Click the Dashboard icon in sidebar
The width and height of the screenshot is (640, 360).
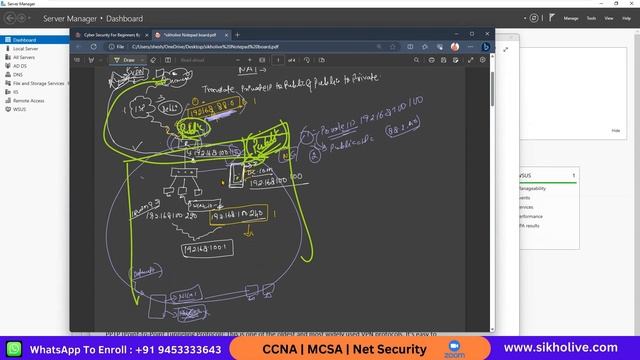8,40
